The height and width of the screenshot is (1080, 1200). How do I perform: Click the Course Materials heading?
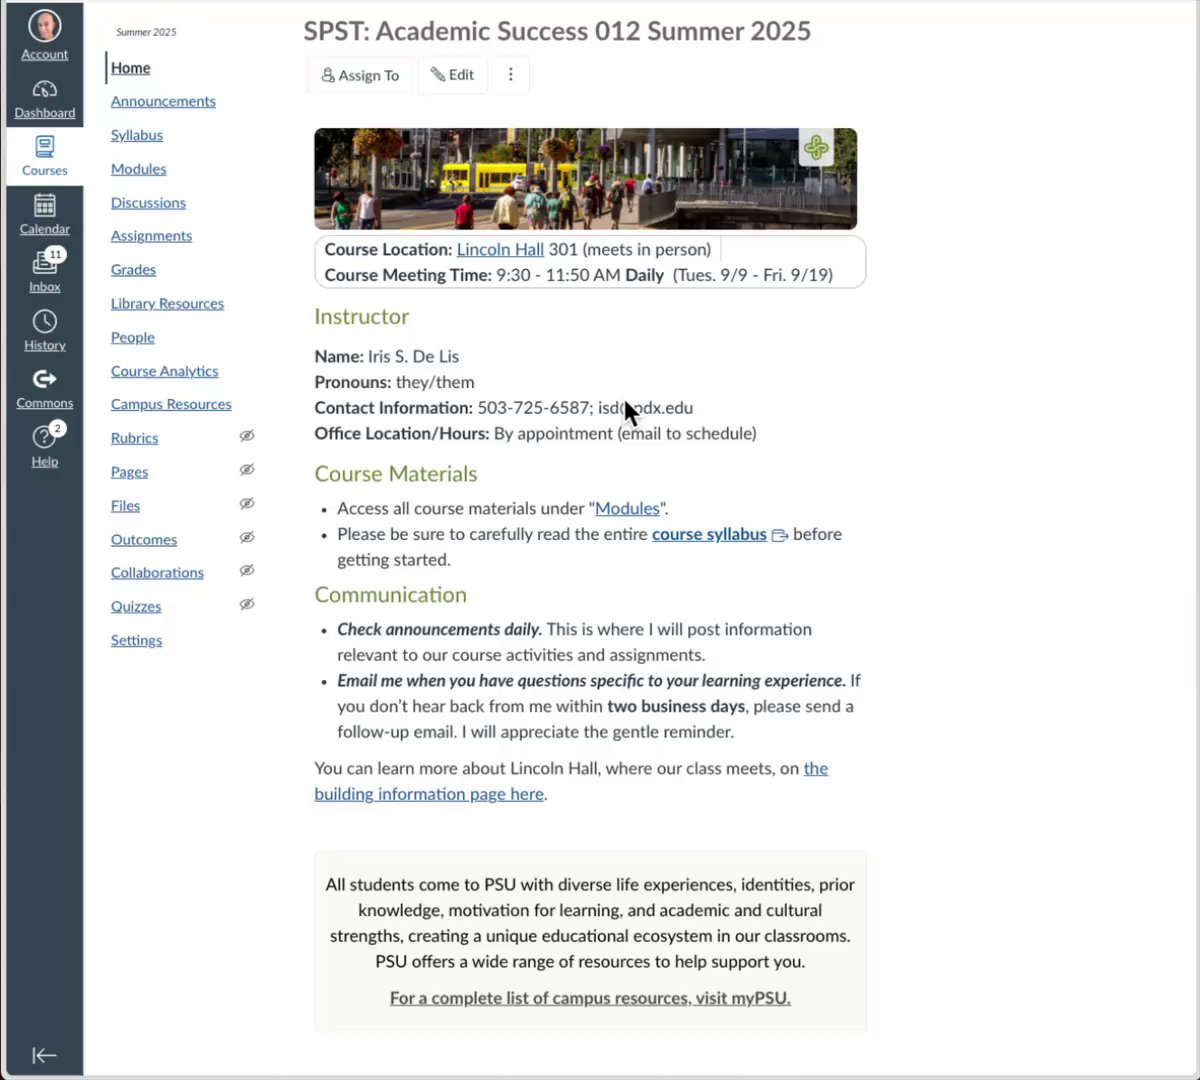click(x=396, y=474)
